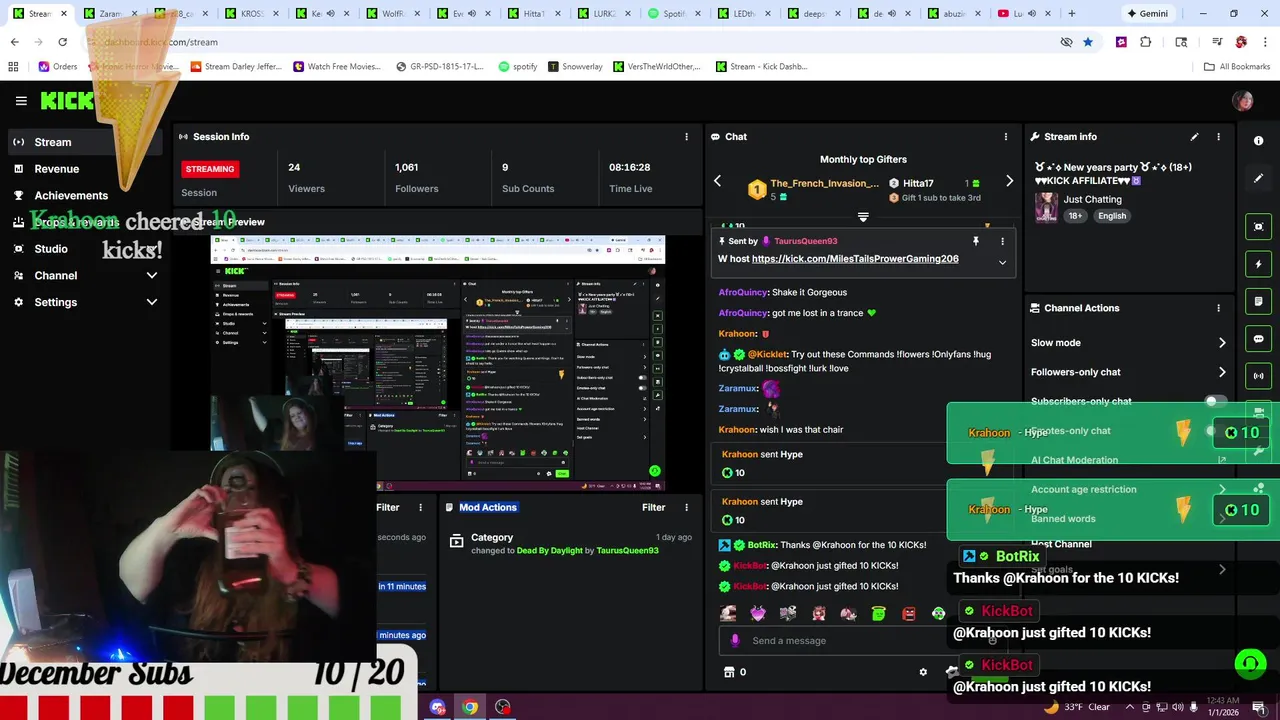This screenshot has width=1280, height=720.
Task: Toggle the broadcast signal widget icon
Action: coord(1259,376)
